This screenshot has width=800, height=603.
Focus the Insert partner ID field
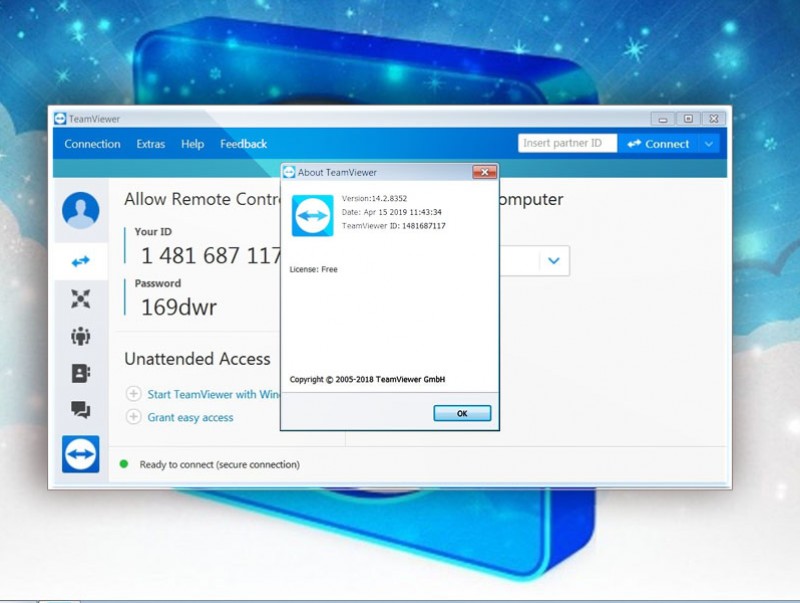coord(567,143)
